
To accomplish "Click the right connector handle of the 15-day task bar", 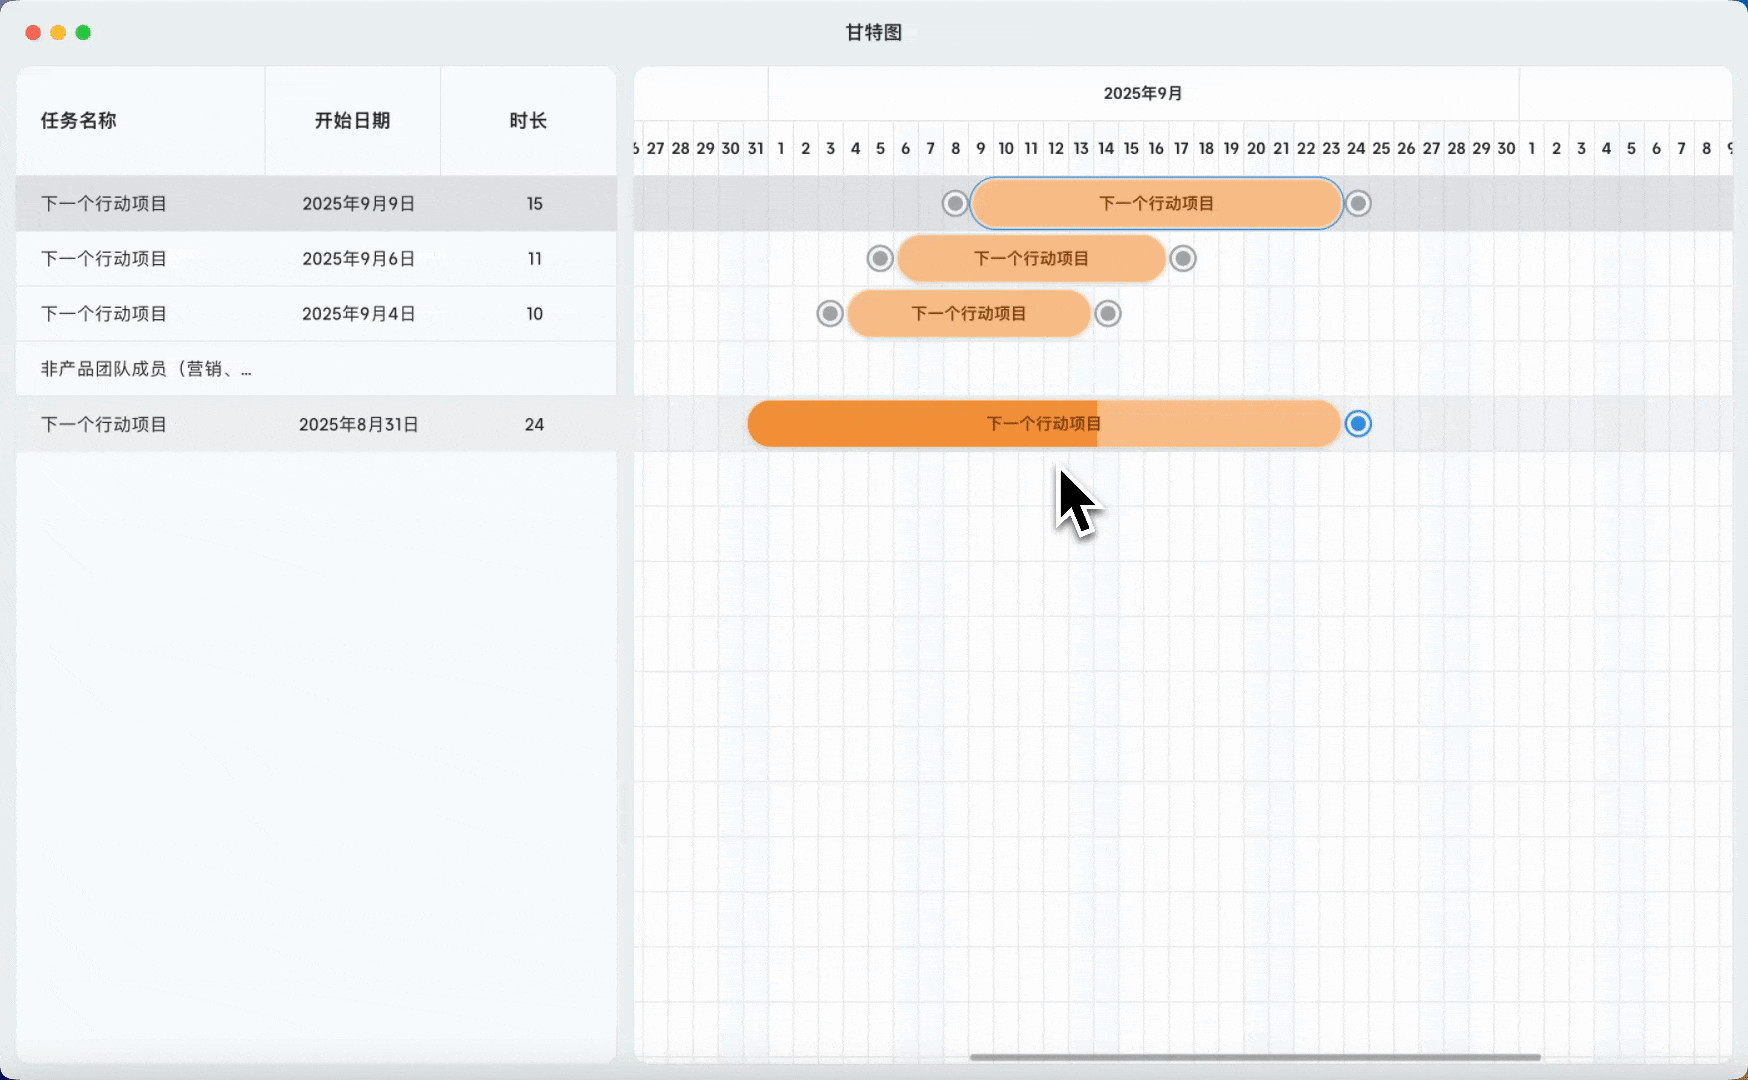I will pos(1357,204).
